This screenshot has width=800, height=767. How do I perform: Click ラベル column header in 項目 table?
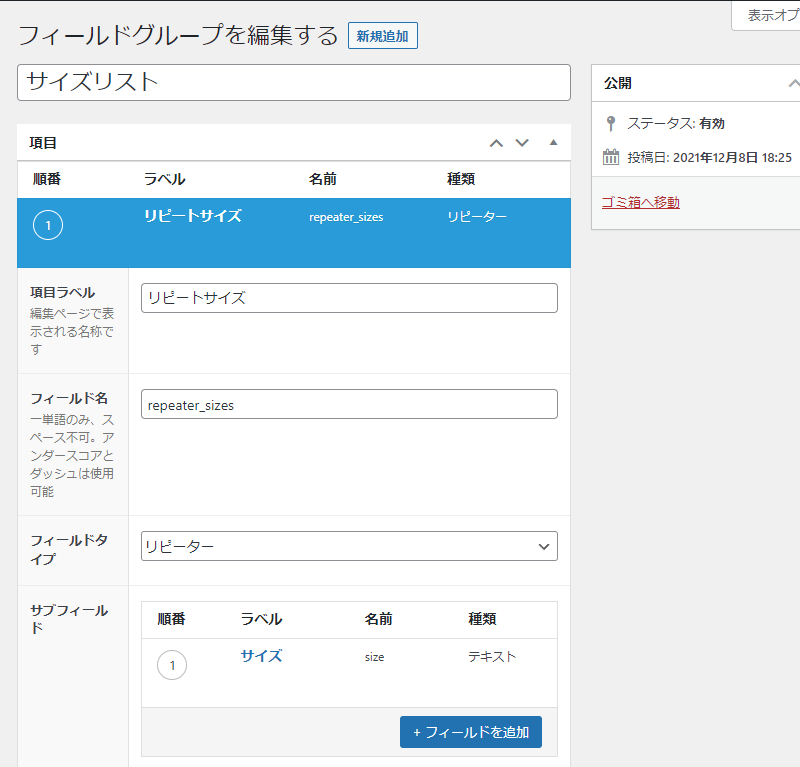tap(164, 179)
